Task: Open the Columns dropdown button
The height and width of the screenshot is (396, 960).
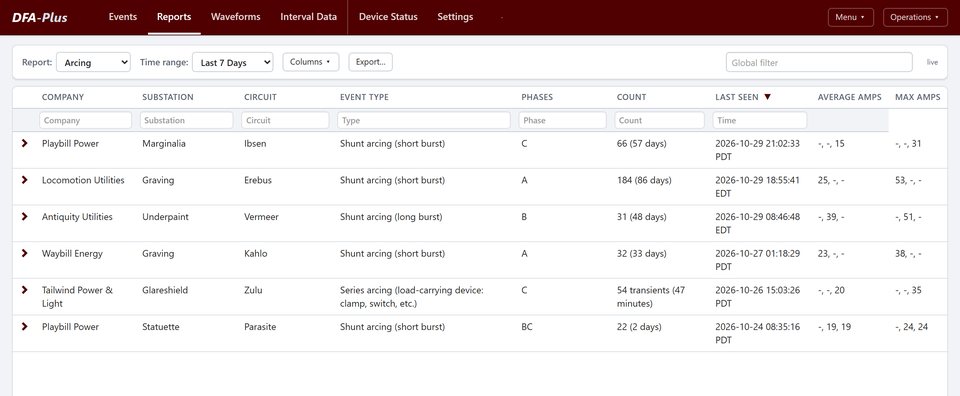Action: tap(310, 62)
